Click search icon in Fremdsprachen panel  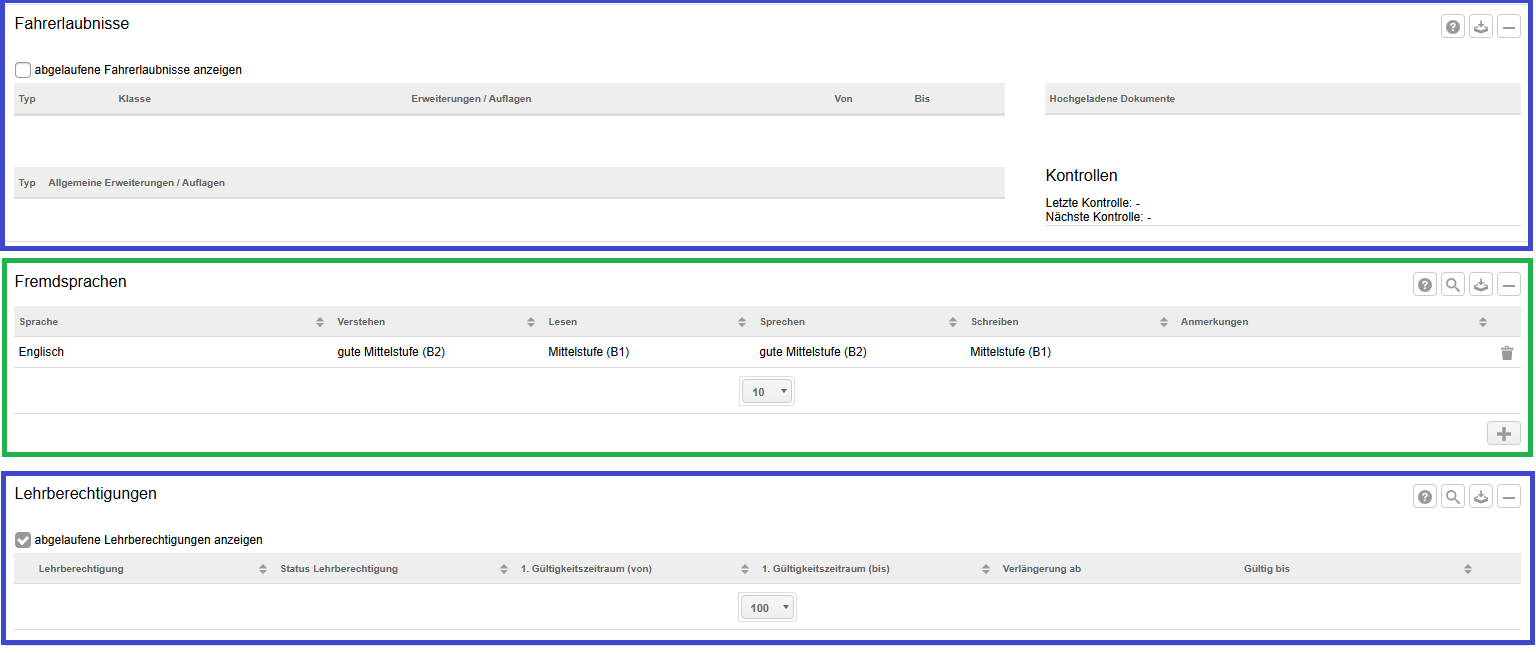1453,285
